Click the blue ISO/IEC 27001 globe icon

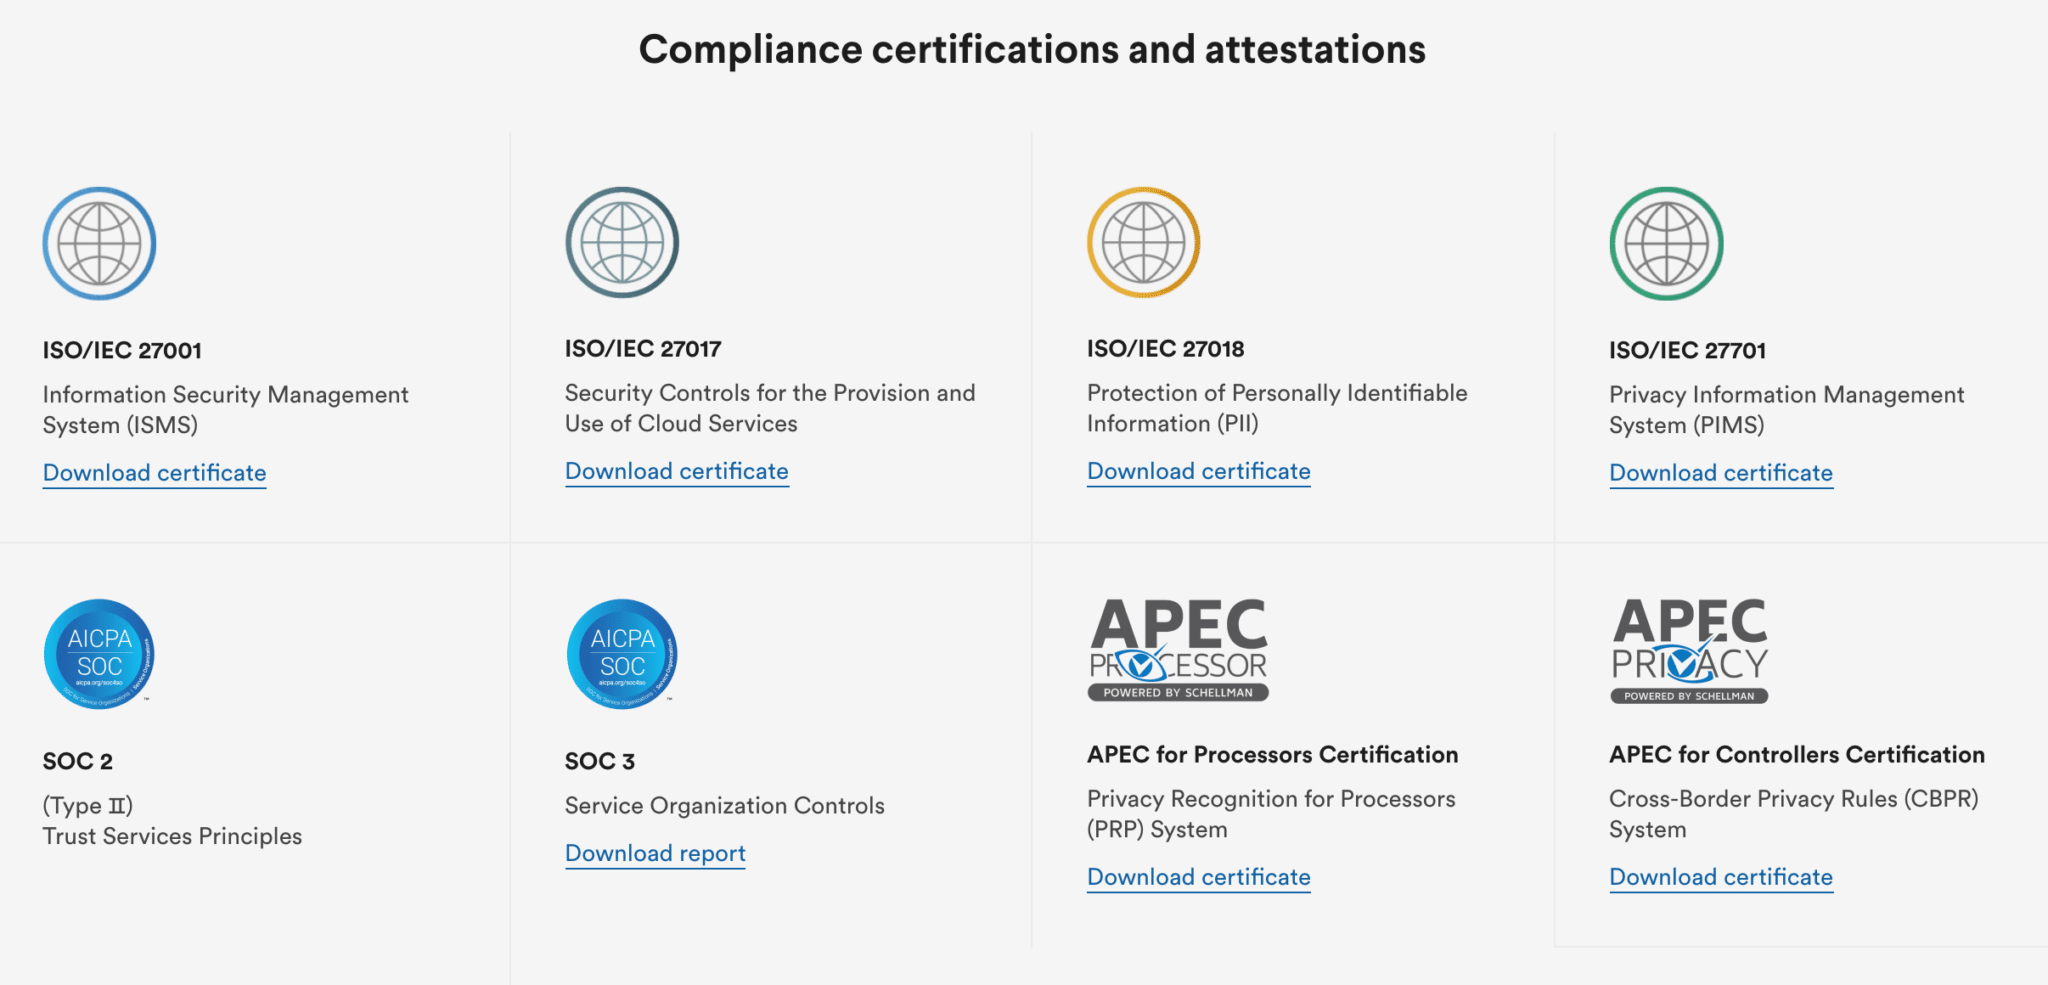99,243
